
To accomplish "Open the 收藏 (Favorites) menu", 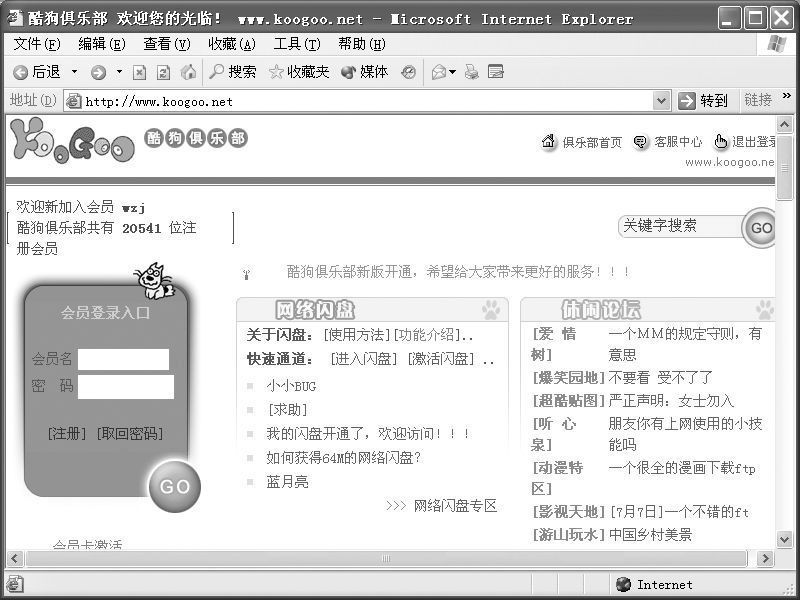I will coord(231,44).
